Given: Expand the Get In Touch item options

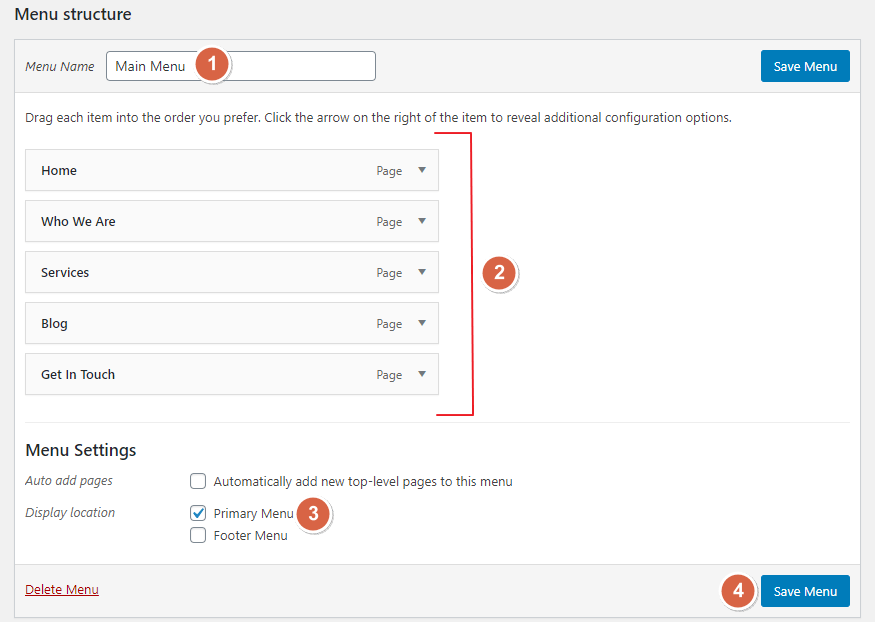Looking at the screenshot, I should 422,374.
